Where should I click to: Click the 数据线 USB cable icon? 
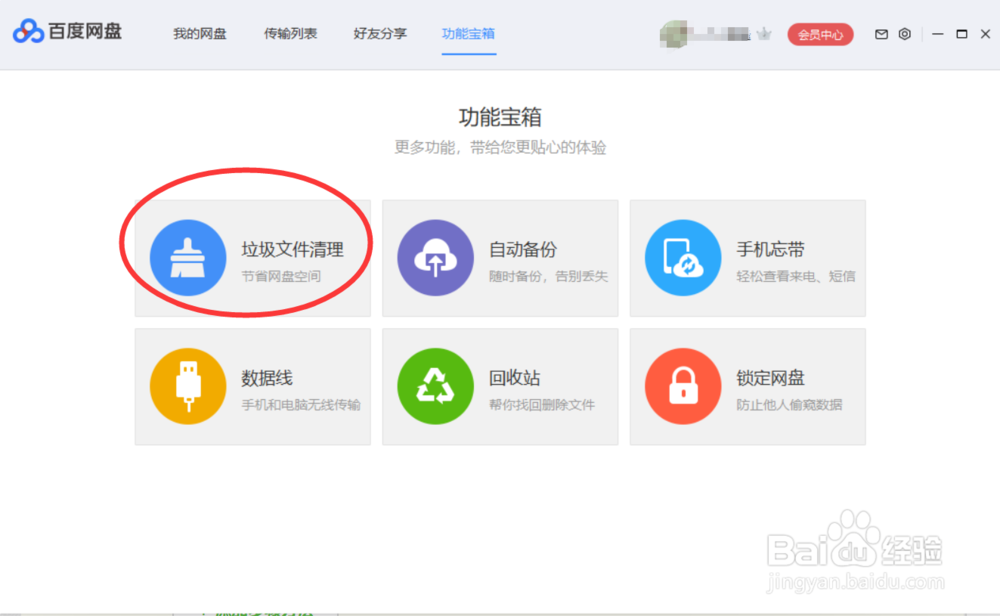pyautogui.click(x=187, y=386)
